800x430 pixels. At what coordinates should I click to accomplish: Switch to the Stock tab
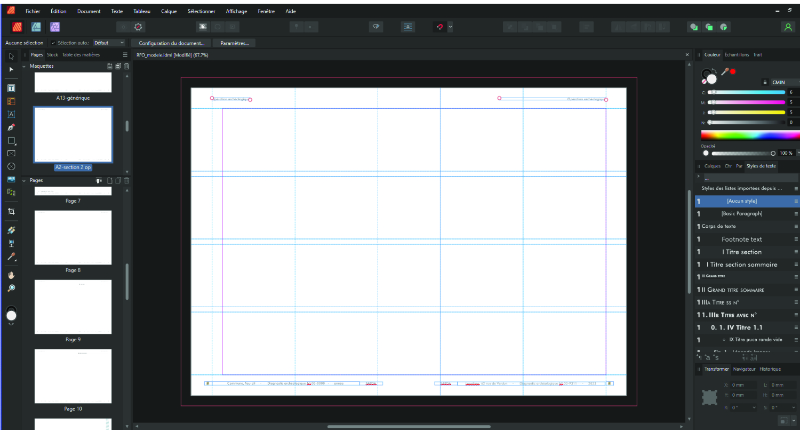tap(53, 55)
